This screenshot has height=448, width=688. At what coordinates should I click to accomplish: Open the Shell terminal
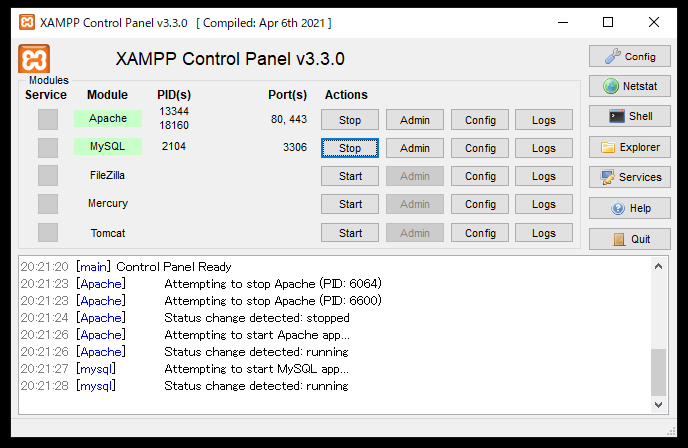[629, 116]
